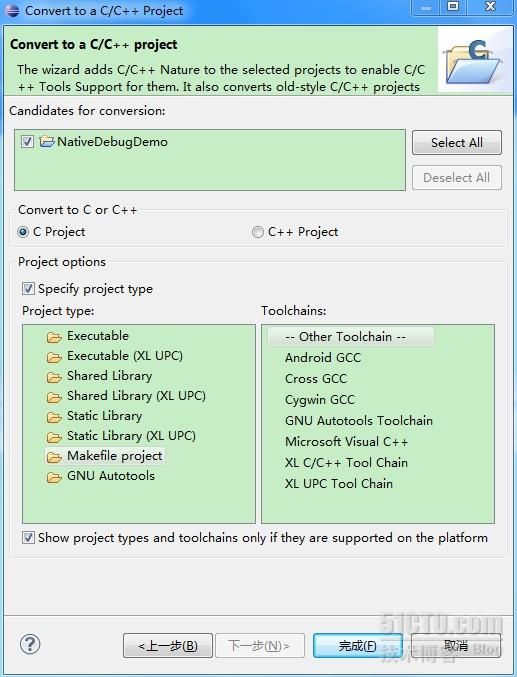
Task: Click the Executable (XL UPC) folder icon
Action: coord(54,357)
